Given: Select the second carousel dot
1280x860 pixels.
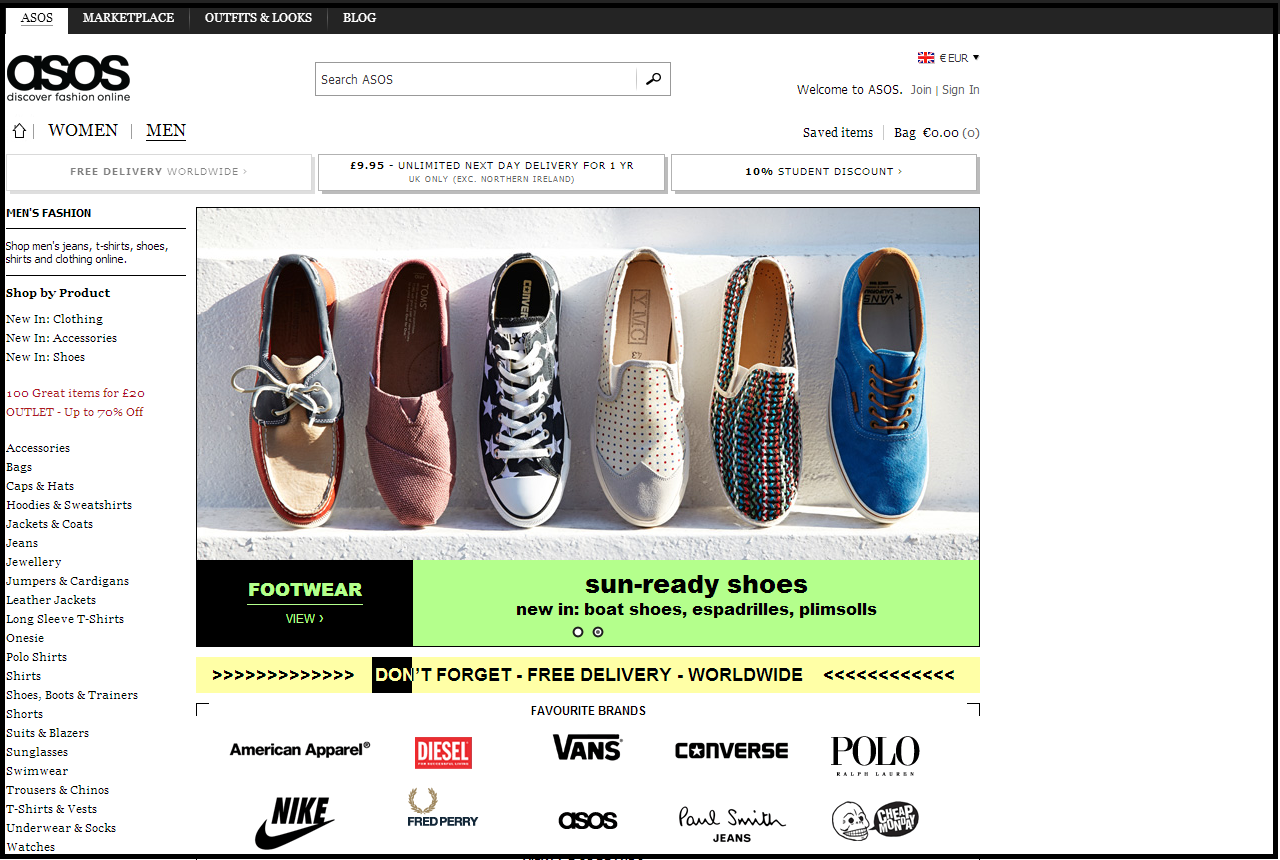Looking at the screenshot, I should [x=597, y=632].
